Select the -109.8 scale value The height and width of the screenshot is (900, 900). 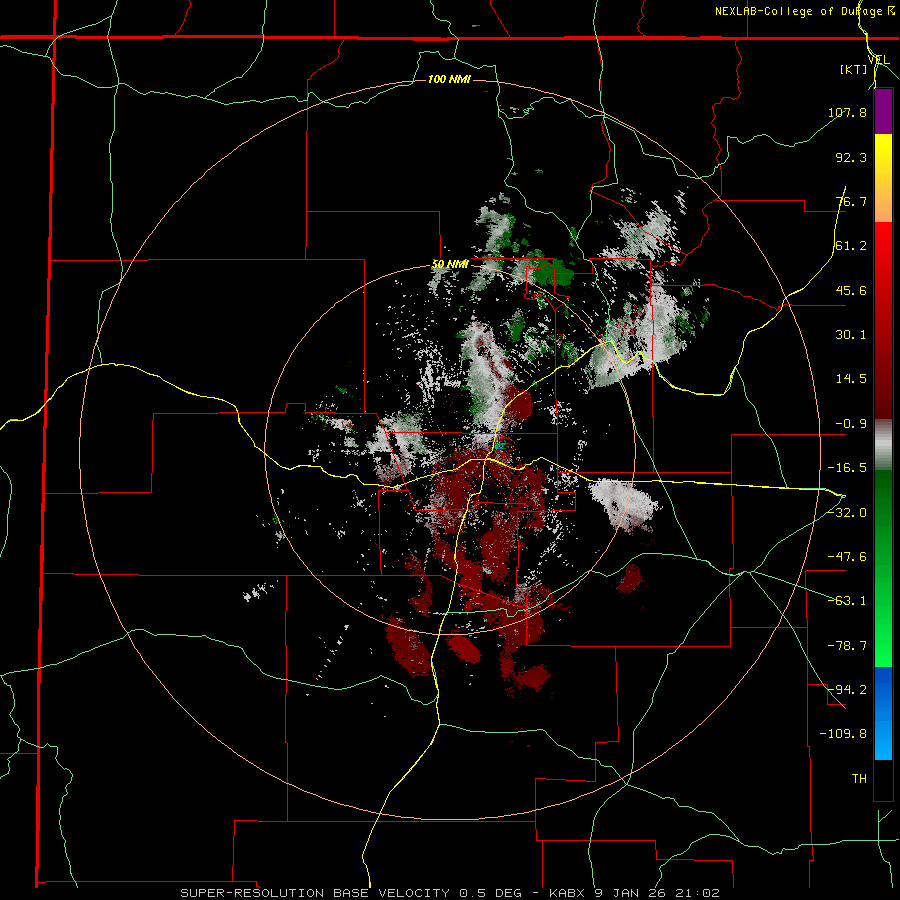[x=843, y=734]
